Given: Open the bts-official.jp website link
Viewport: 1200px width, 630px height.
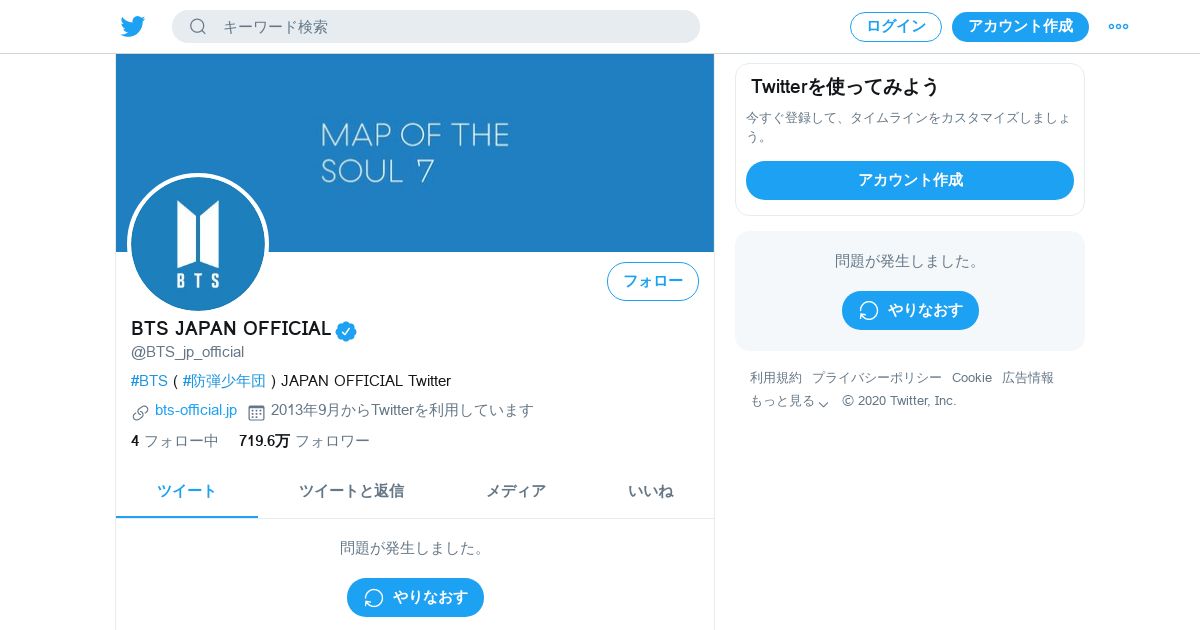Looking at the screenshot, I should pos(196,410).
